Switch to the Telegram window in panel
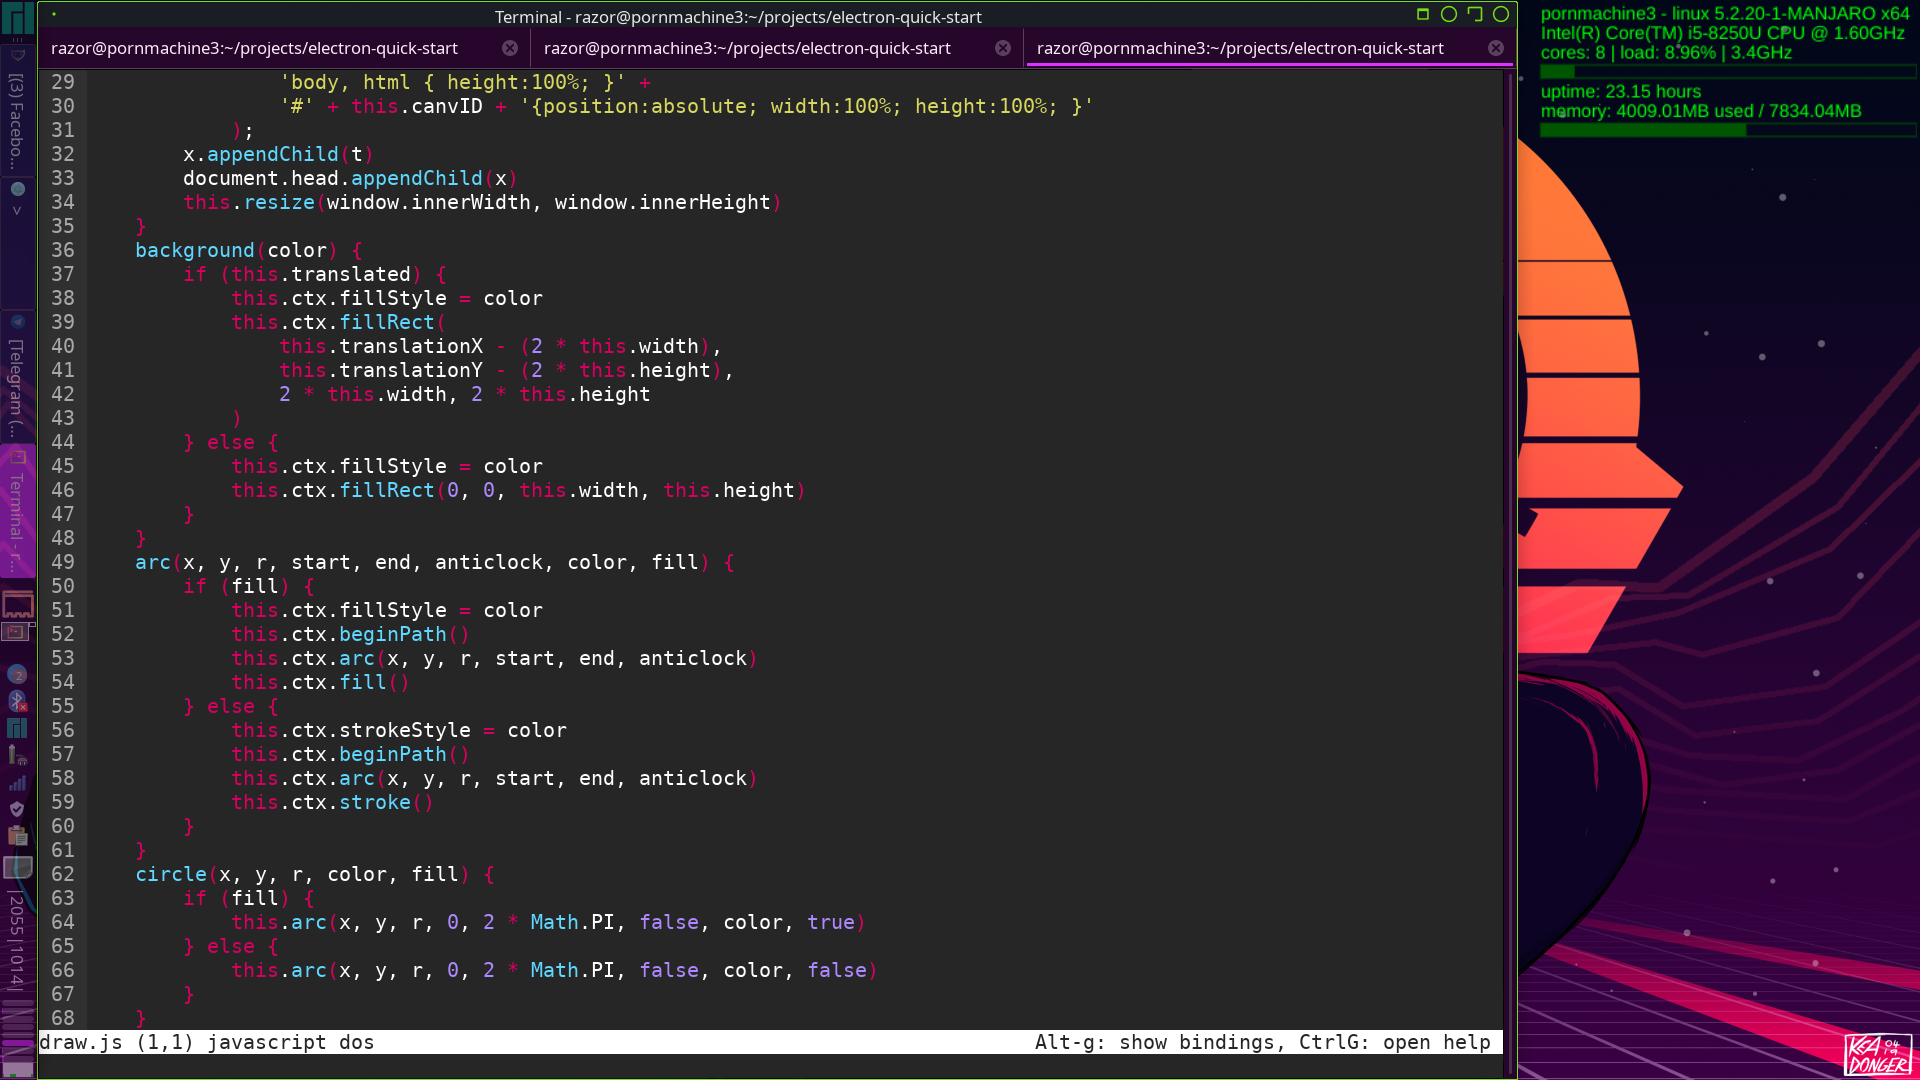Screen dimensions: 1920x1080 [x=17, y=375]
